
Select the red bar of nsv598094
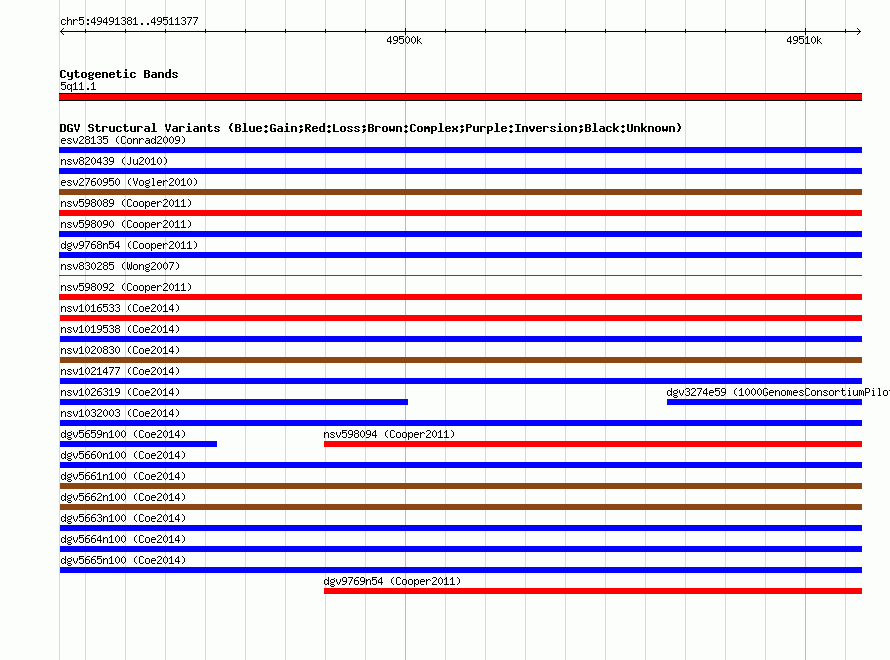593,444
